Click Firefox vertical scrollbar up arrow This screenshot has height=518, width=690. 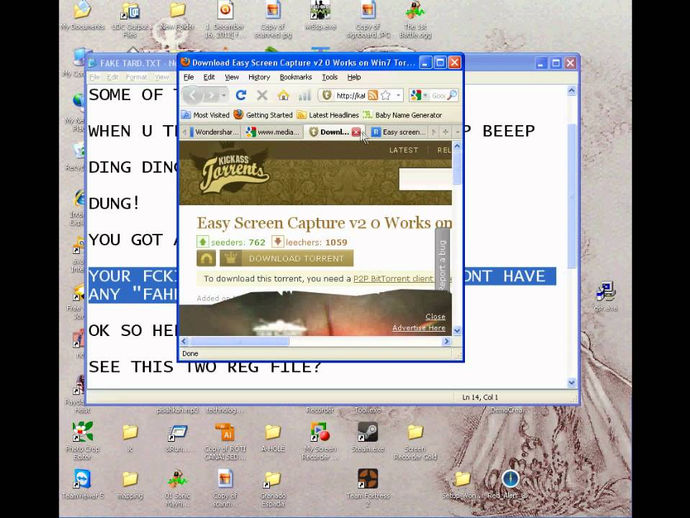(x=457, y=146)
